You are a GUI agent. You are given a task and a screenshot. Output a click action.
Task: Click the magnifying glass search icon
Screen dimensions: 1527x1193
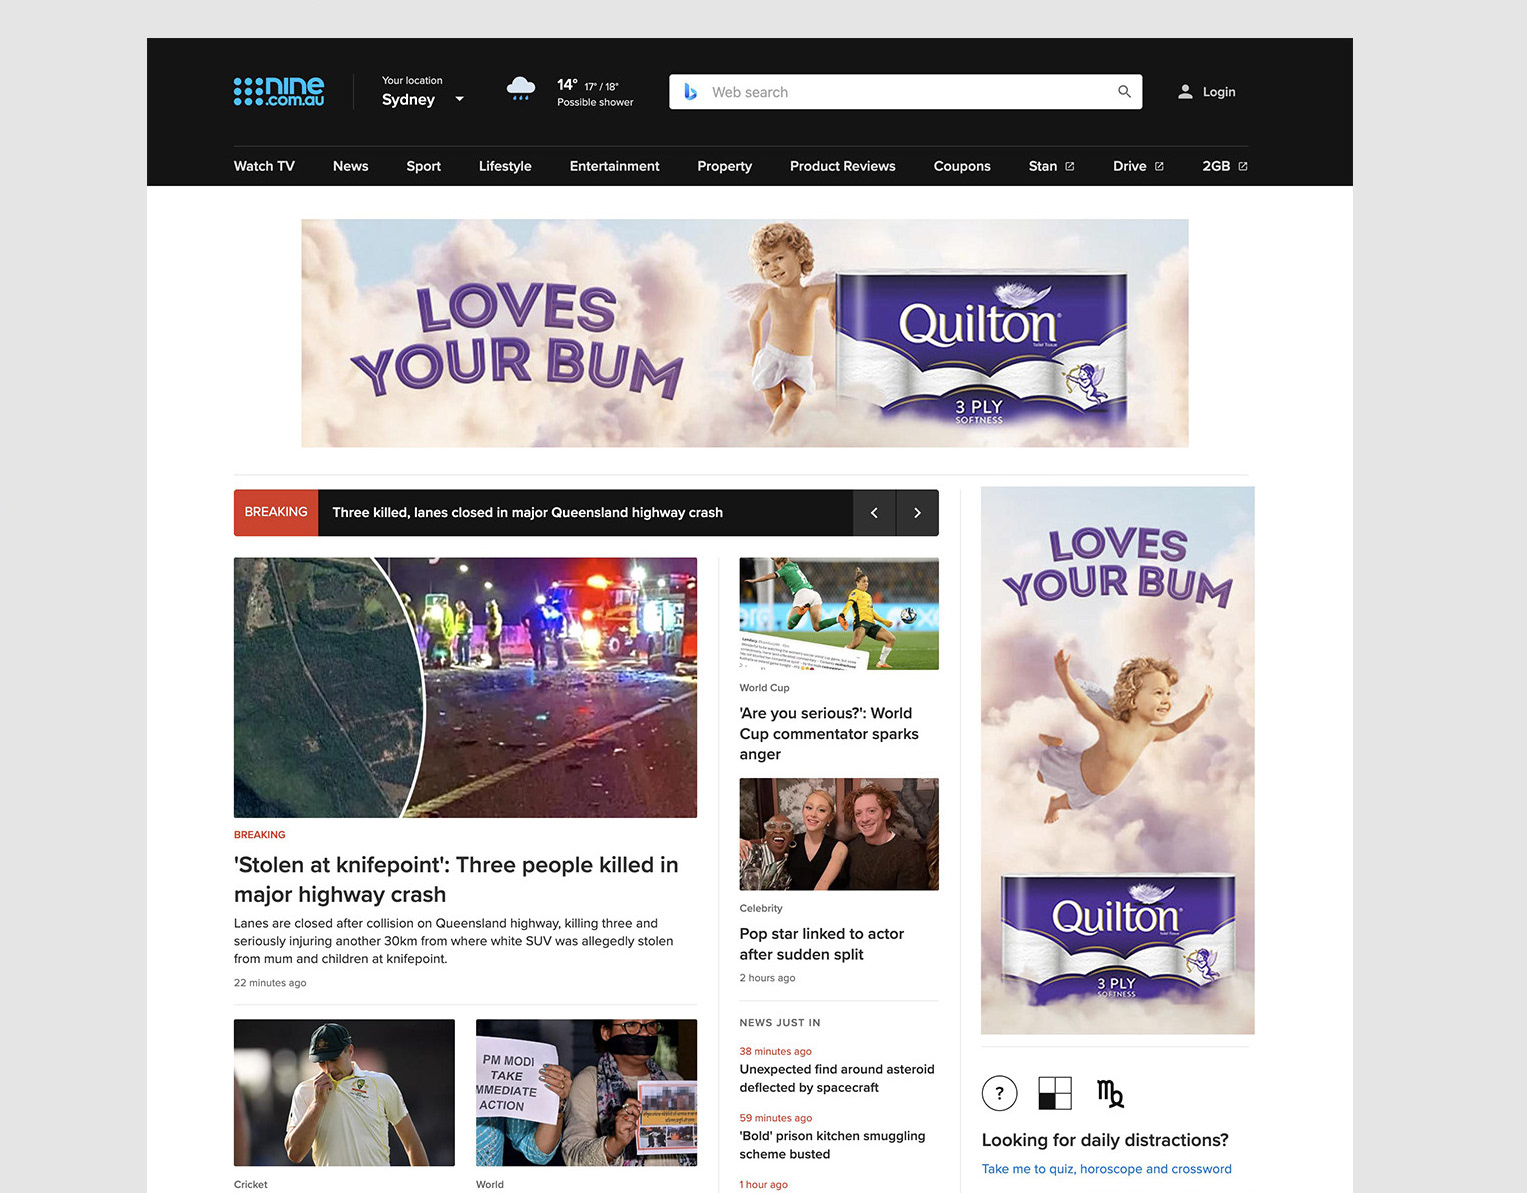pyautogui.click(x=1124, y=92)
